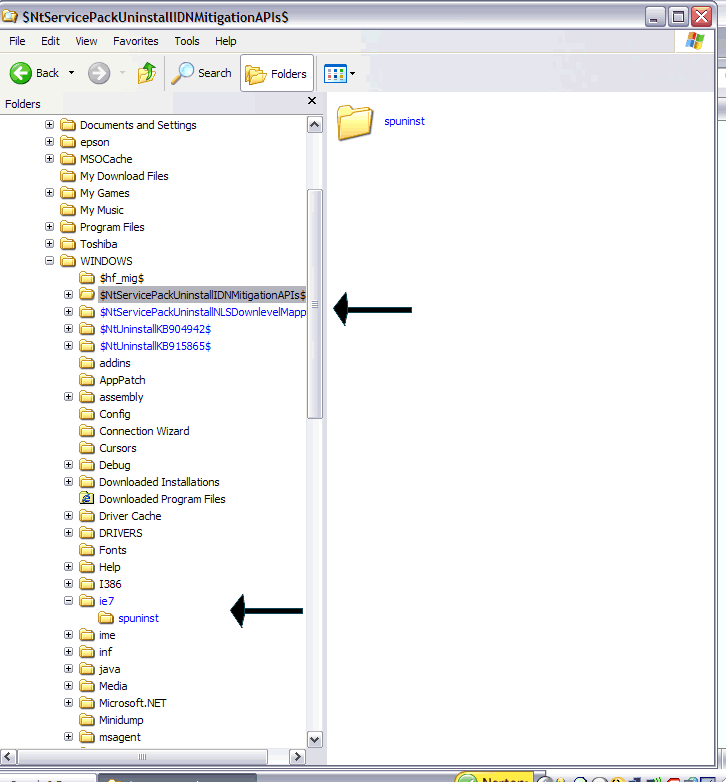Open the Edit menu
This screenshot has height=782, width=726.
click(50, 41)
